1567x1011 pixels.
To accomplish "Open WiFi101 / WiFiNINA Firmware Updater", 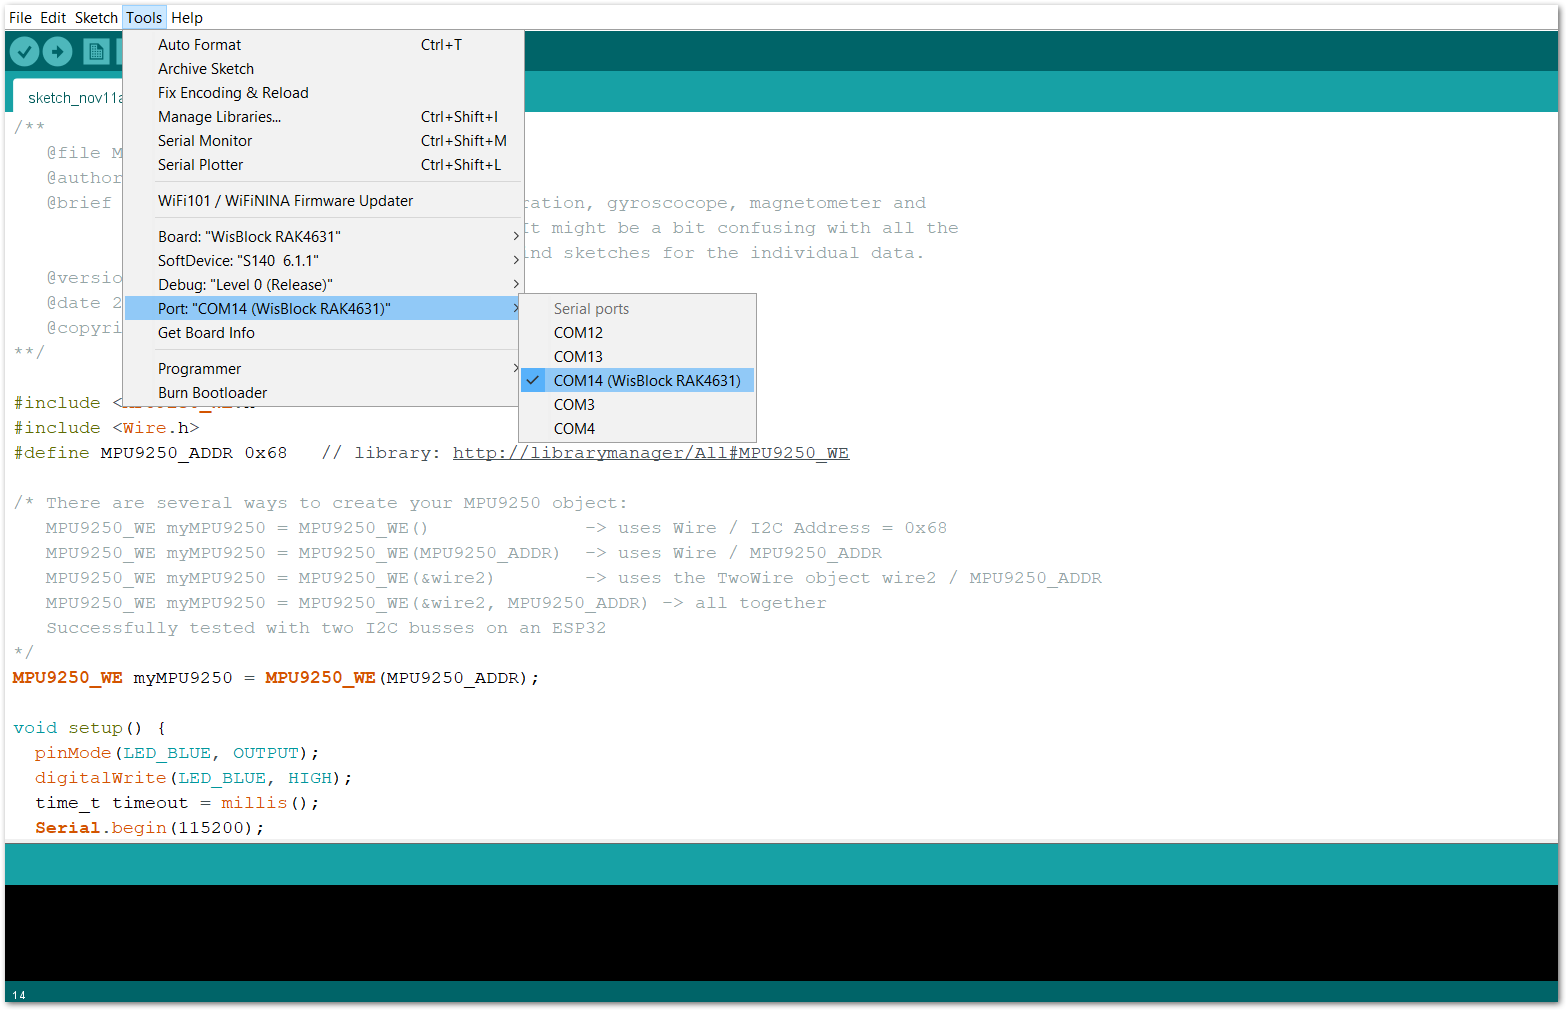I will coord(323,201).
